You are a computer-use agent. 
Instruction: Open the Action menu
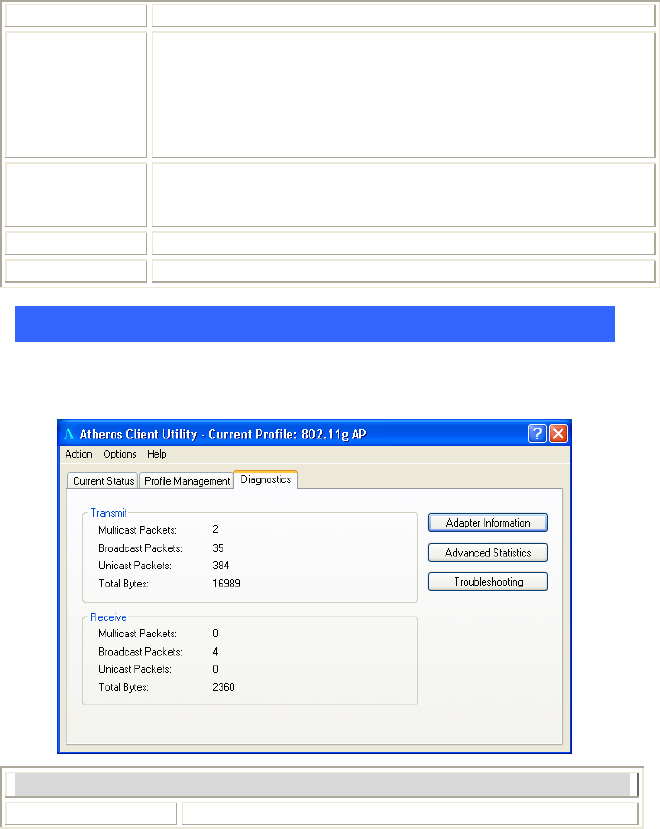[79, 454]
